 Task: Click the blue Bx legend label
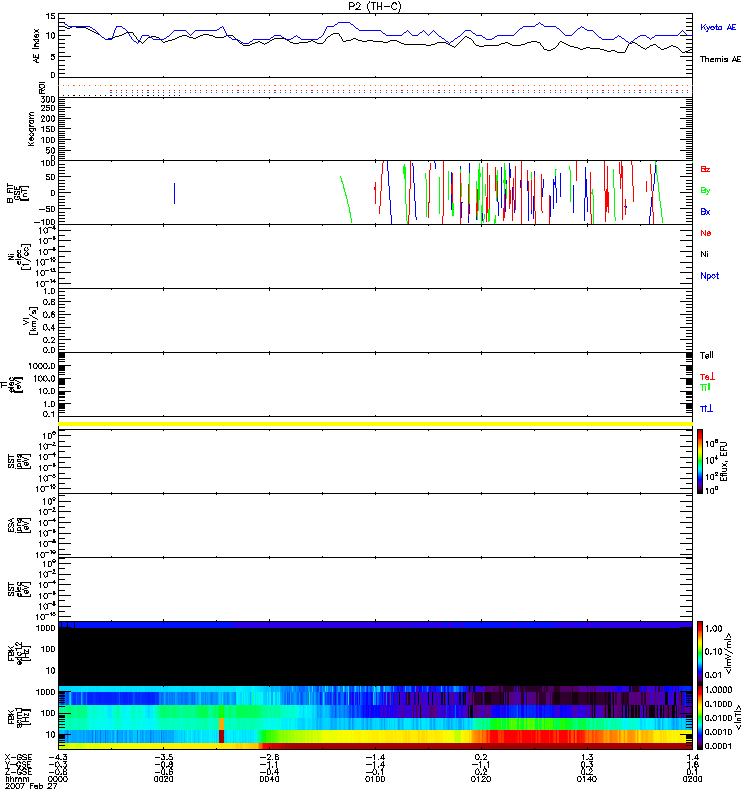pyautogui.click(x=705, y=211)
